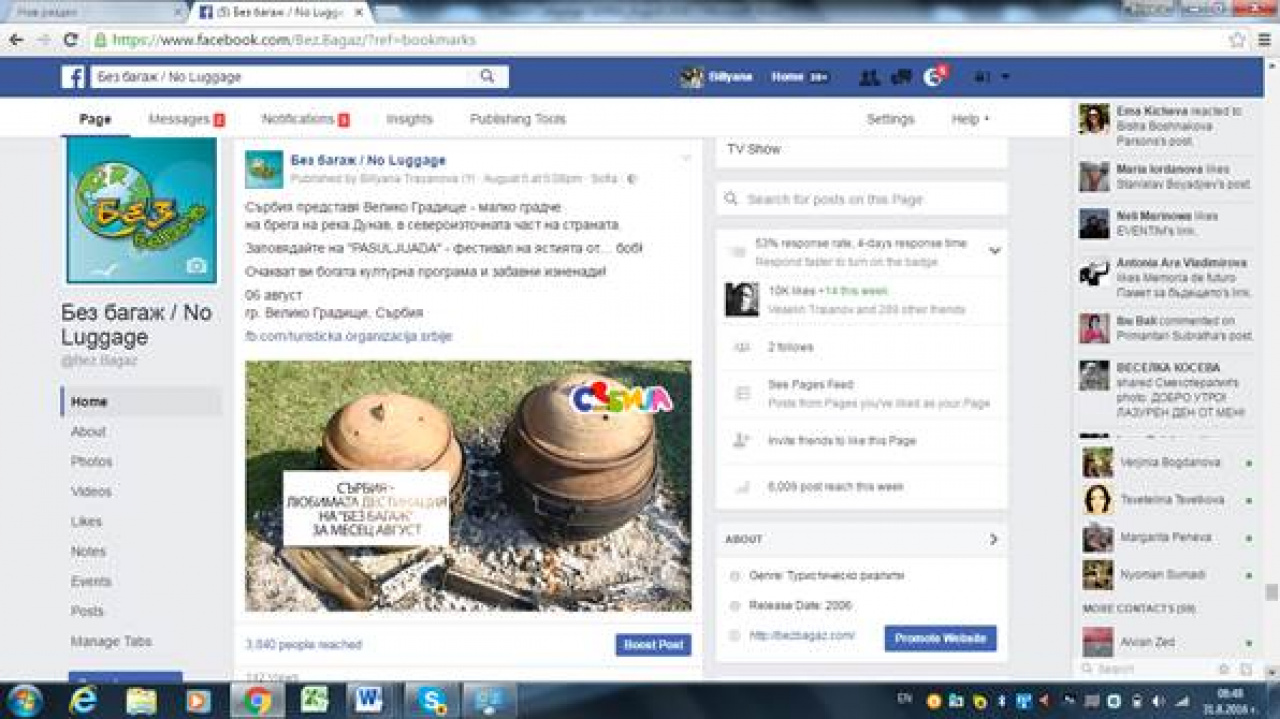Open the Insights tab
The height and width of the screenshot is (719, 1280).
coord(409,119)
